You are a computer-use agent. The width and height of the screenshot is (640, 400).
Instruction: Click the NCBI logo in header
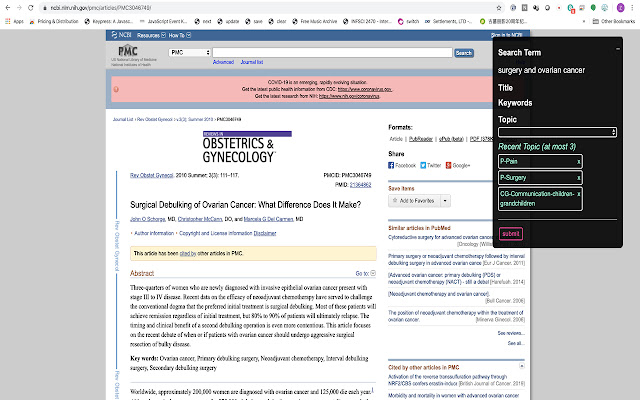[121, 35]
